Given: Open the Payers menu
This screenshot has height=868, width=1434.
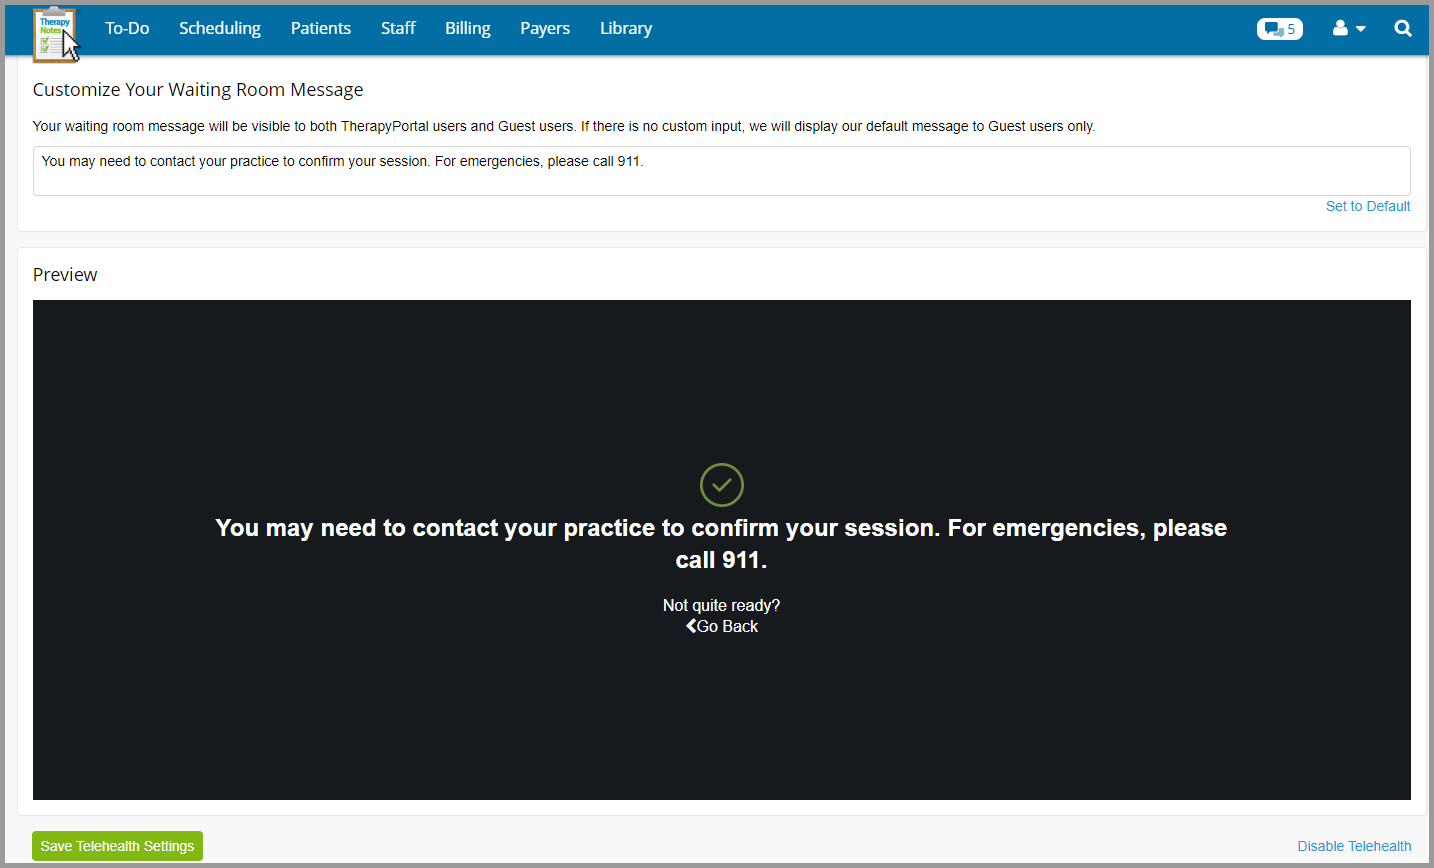Looking at the screenshot, I should [x=544, y=28].
